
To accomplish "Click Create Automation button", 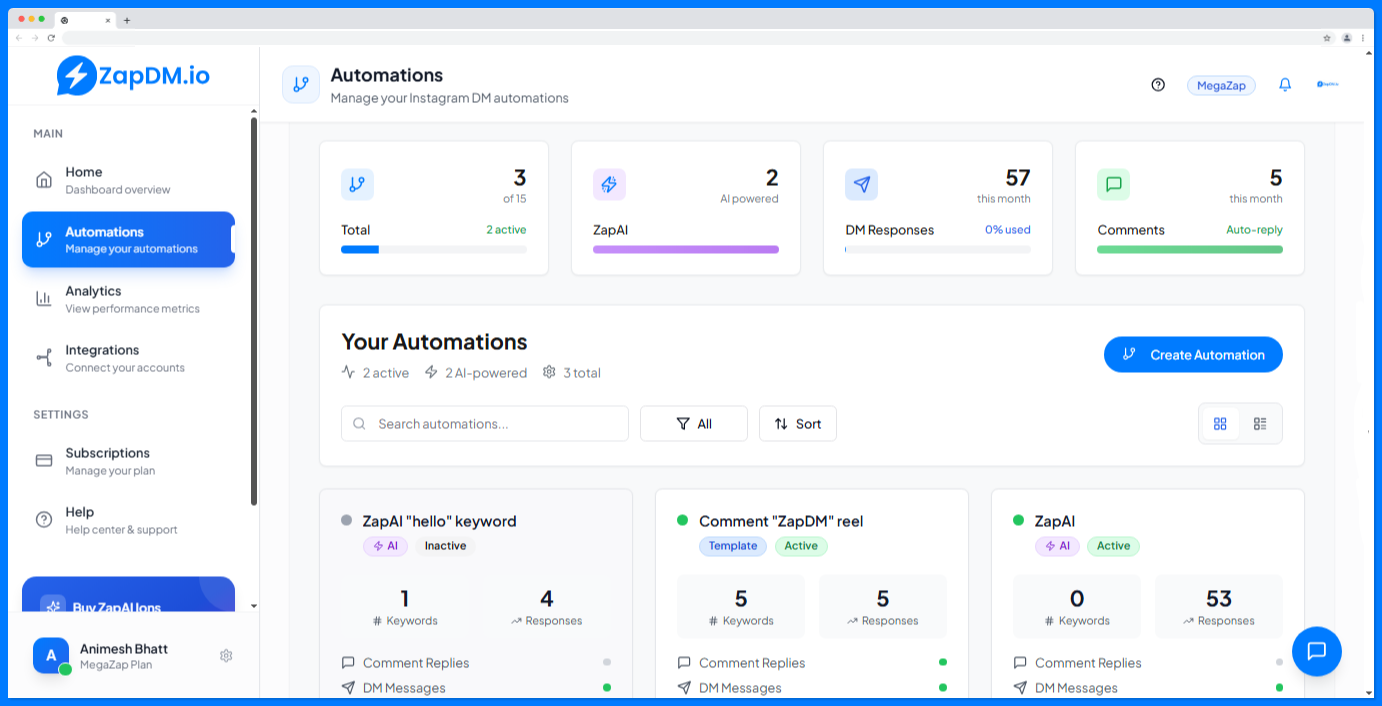I will pyautogui.click(x=1193, y=354).
